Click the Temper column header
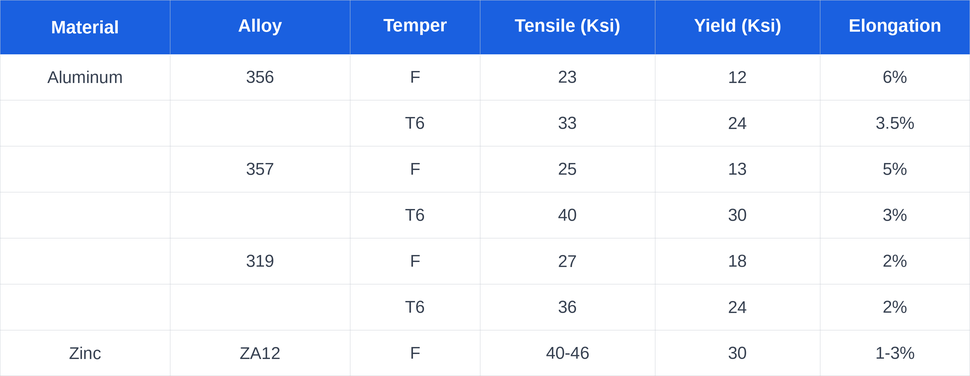Image resolution: width=970 pixels, height=376 pixels. [415, 27]
